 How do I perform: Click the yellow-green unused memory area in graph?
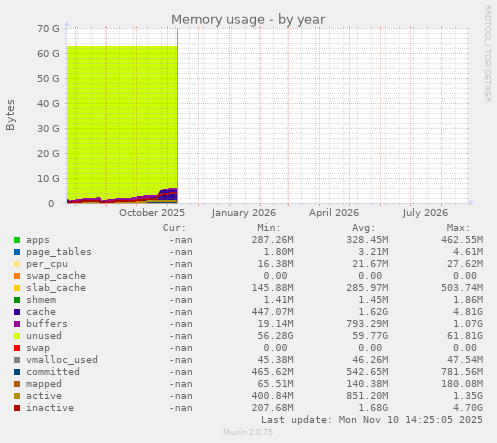coord(122,117)
